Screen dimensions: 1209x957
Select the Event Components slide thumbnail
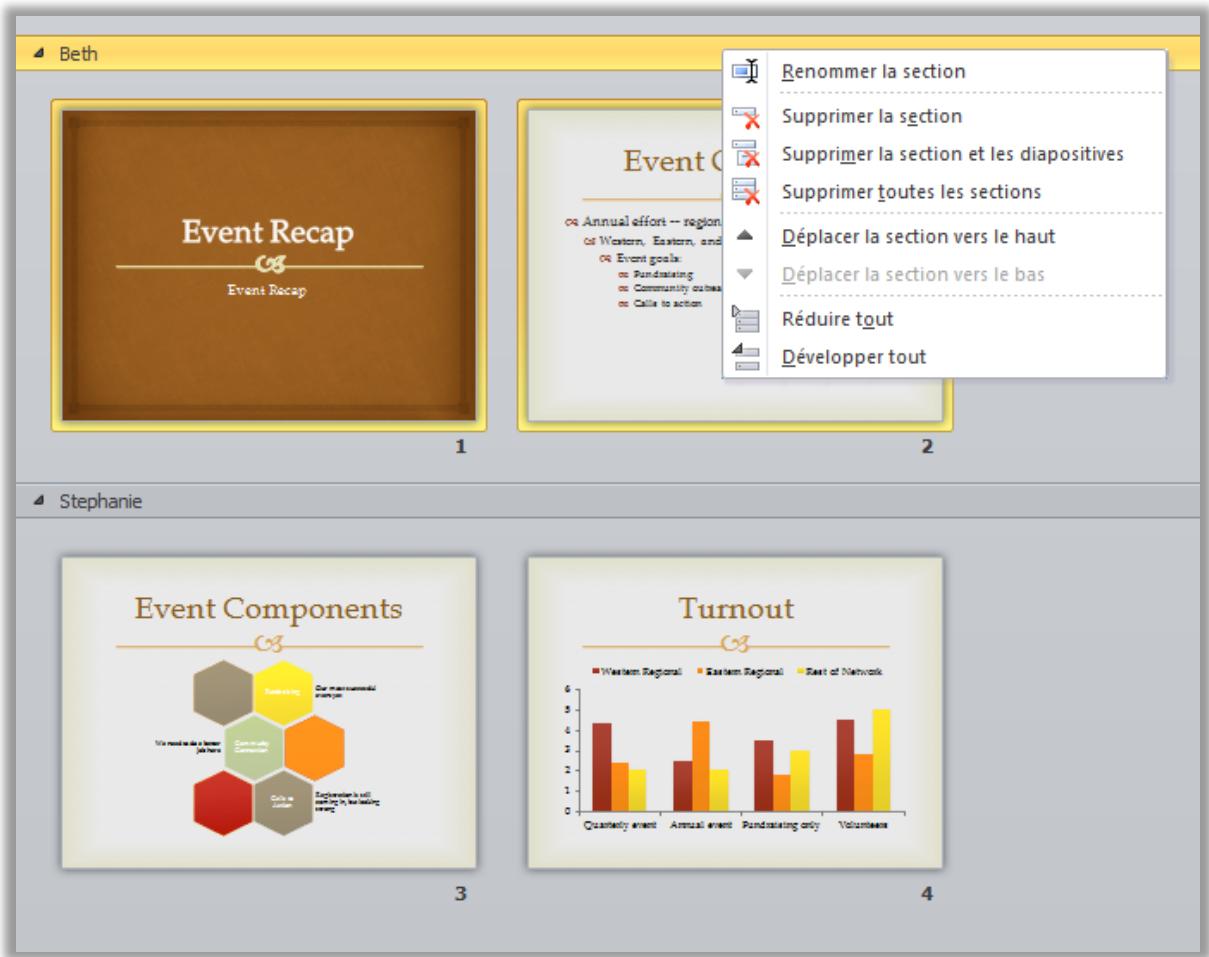[x=269, y=713]
